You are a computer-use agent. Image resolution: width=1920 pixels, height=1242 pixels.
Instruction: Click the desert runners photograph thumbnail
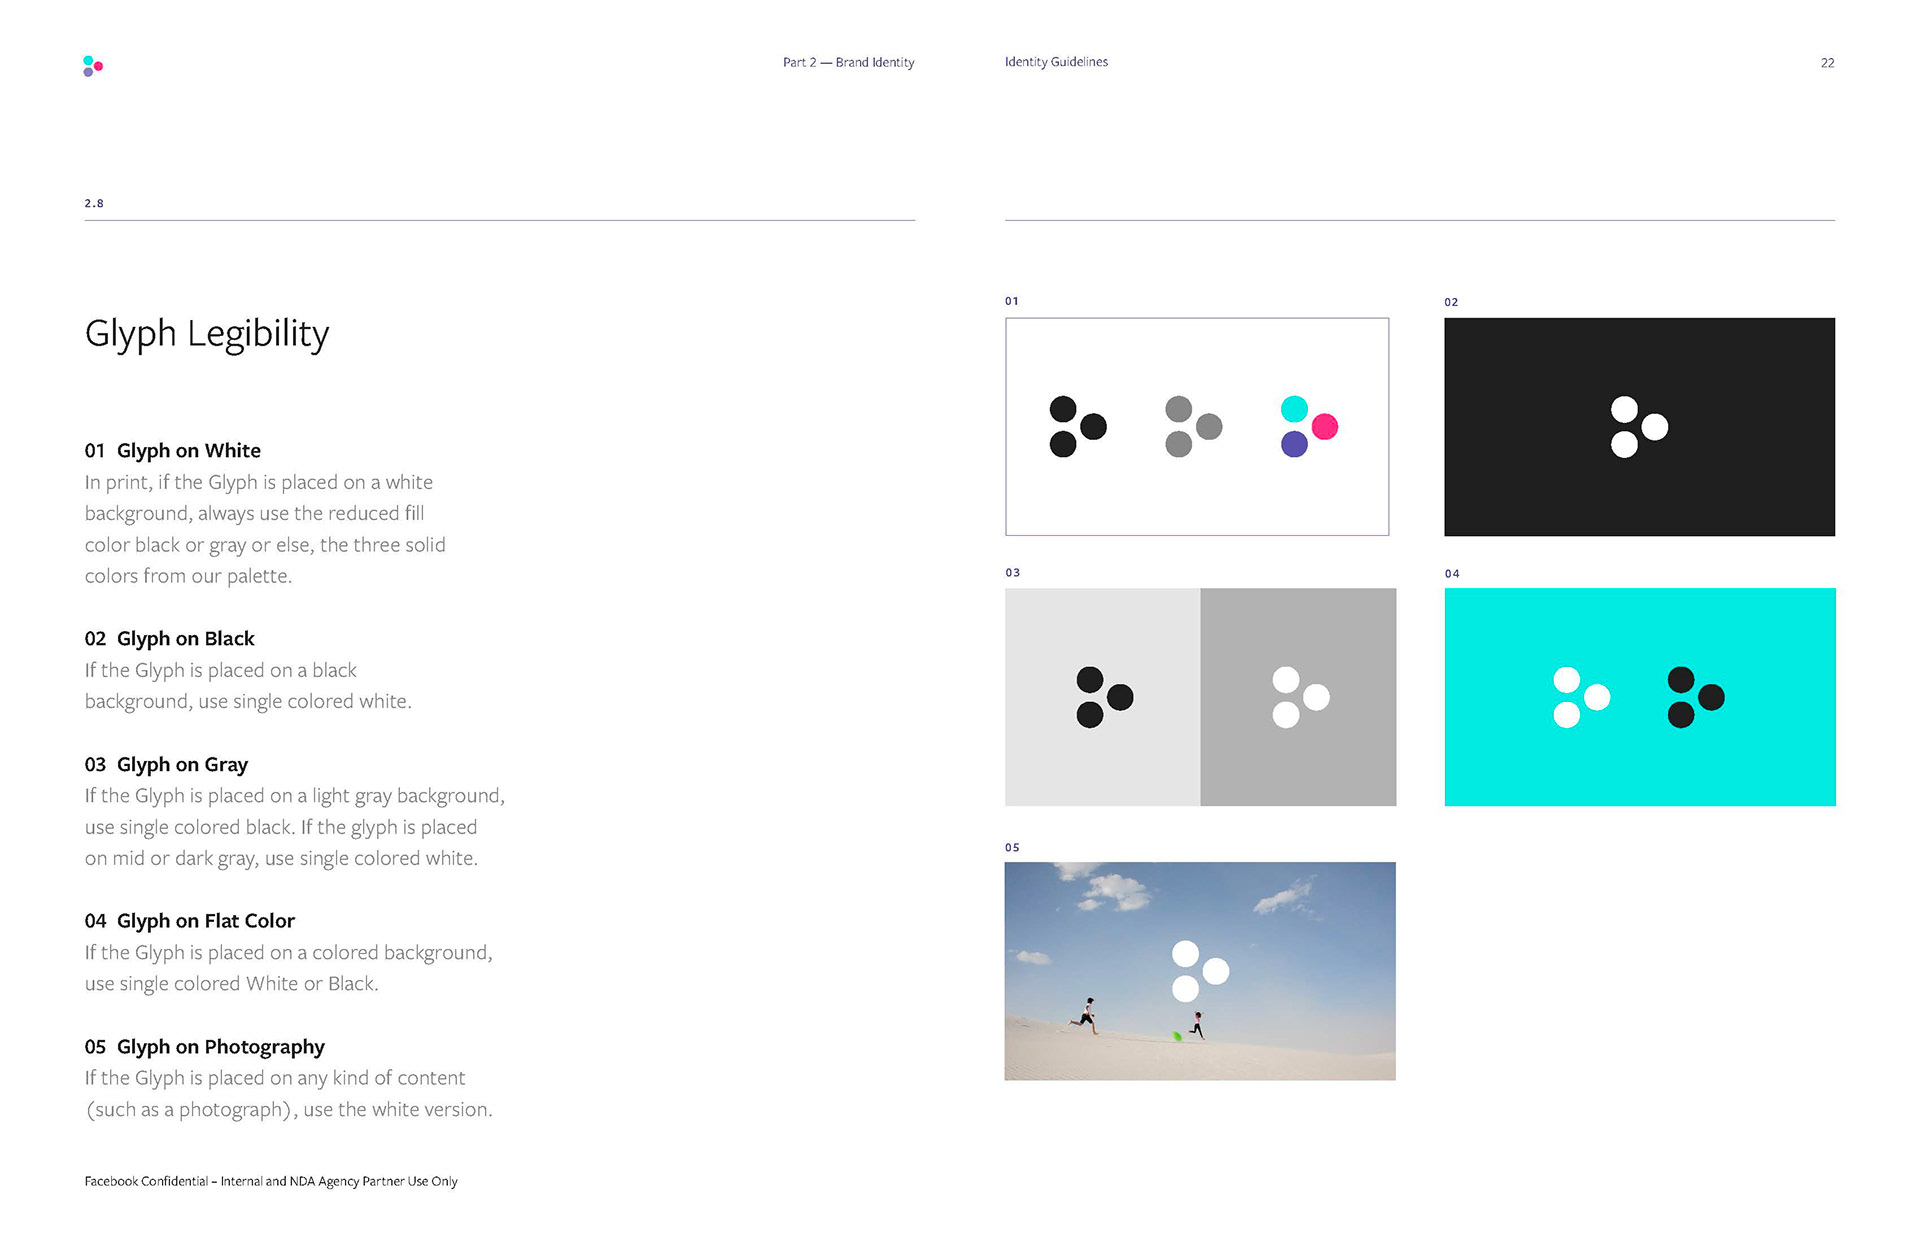1200,971
